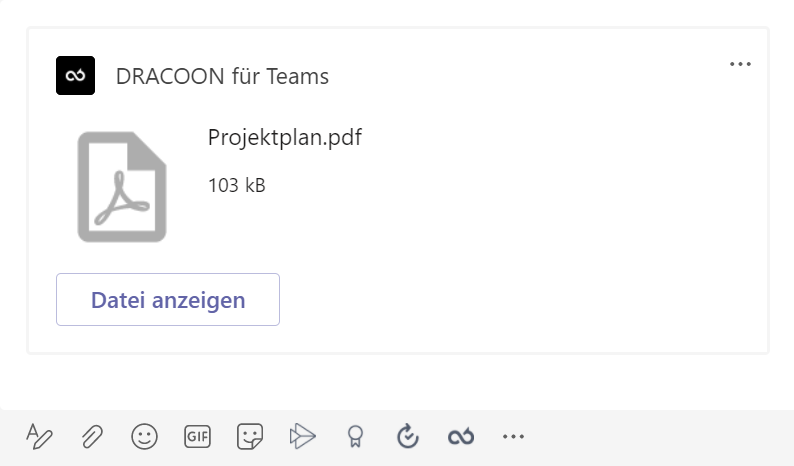
Task: Click the Datei anzeigen button
Action: click(168, 299)
